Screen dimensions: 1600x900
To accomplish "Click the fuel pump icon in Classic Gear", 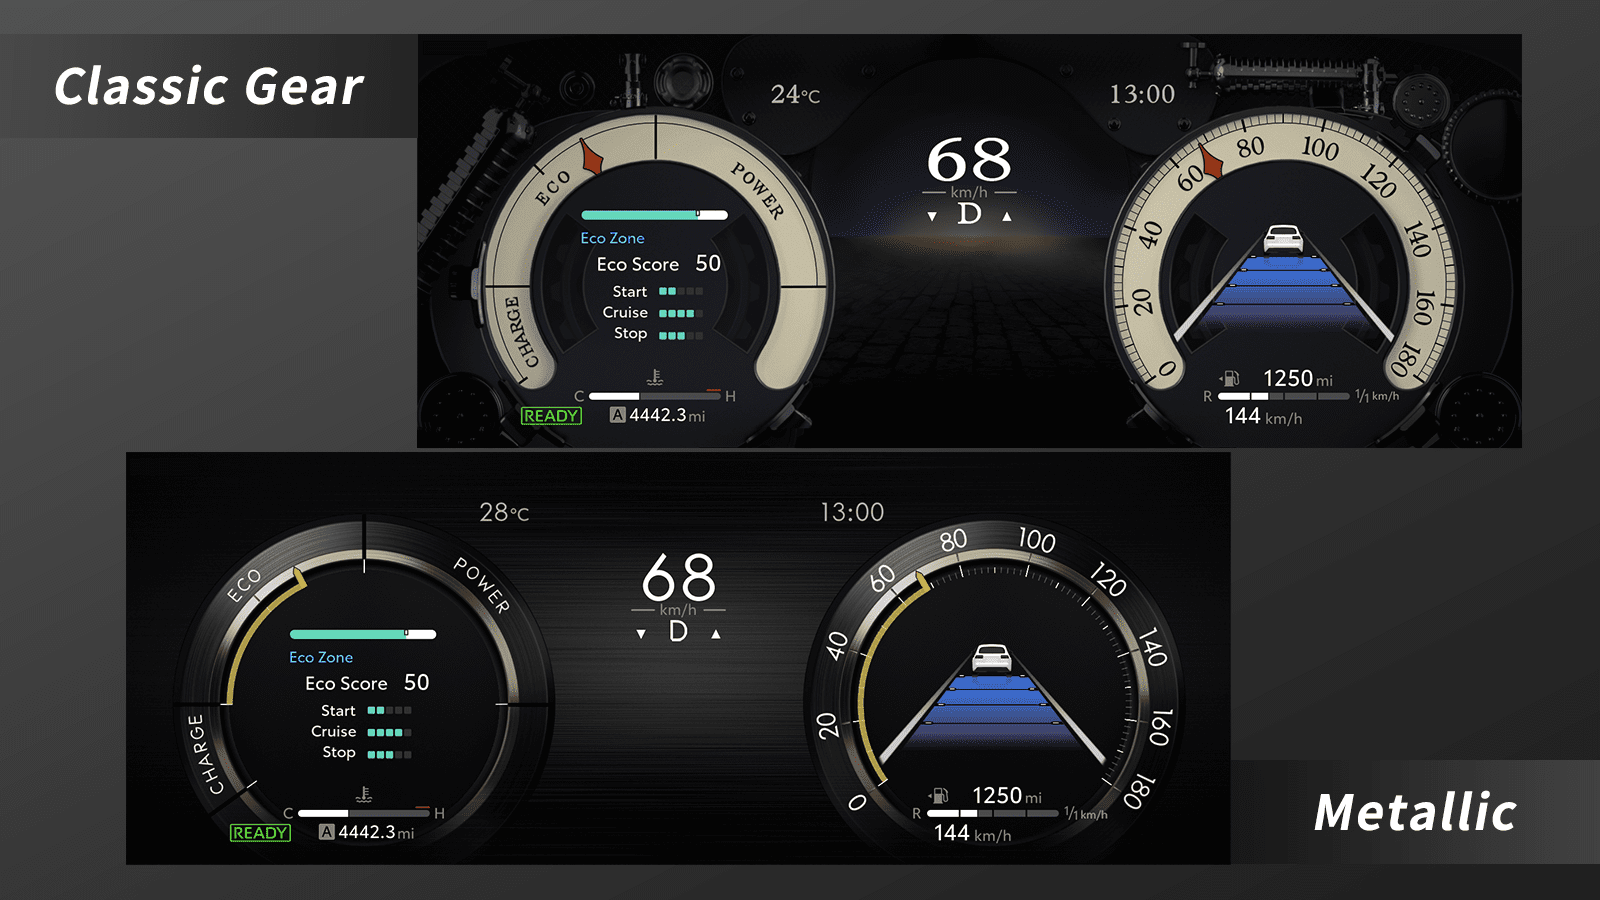I will [x=1231, y=378].
